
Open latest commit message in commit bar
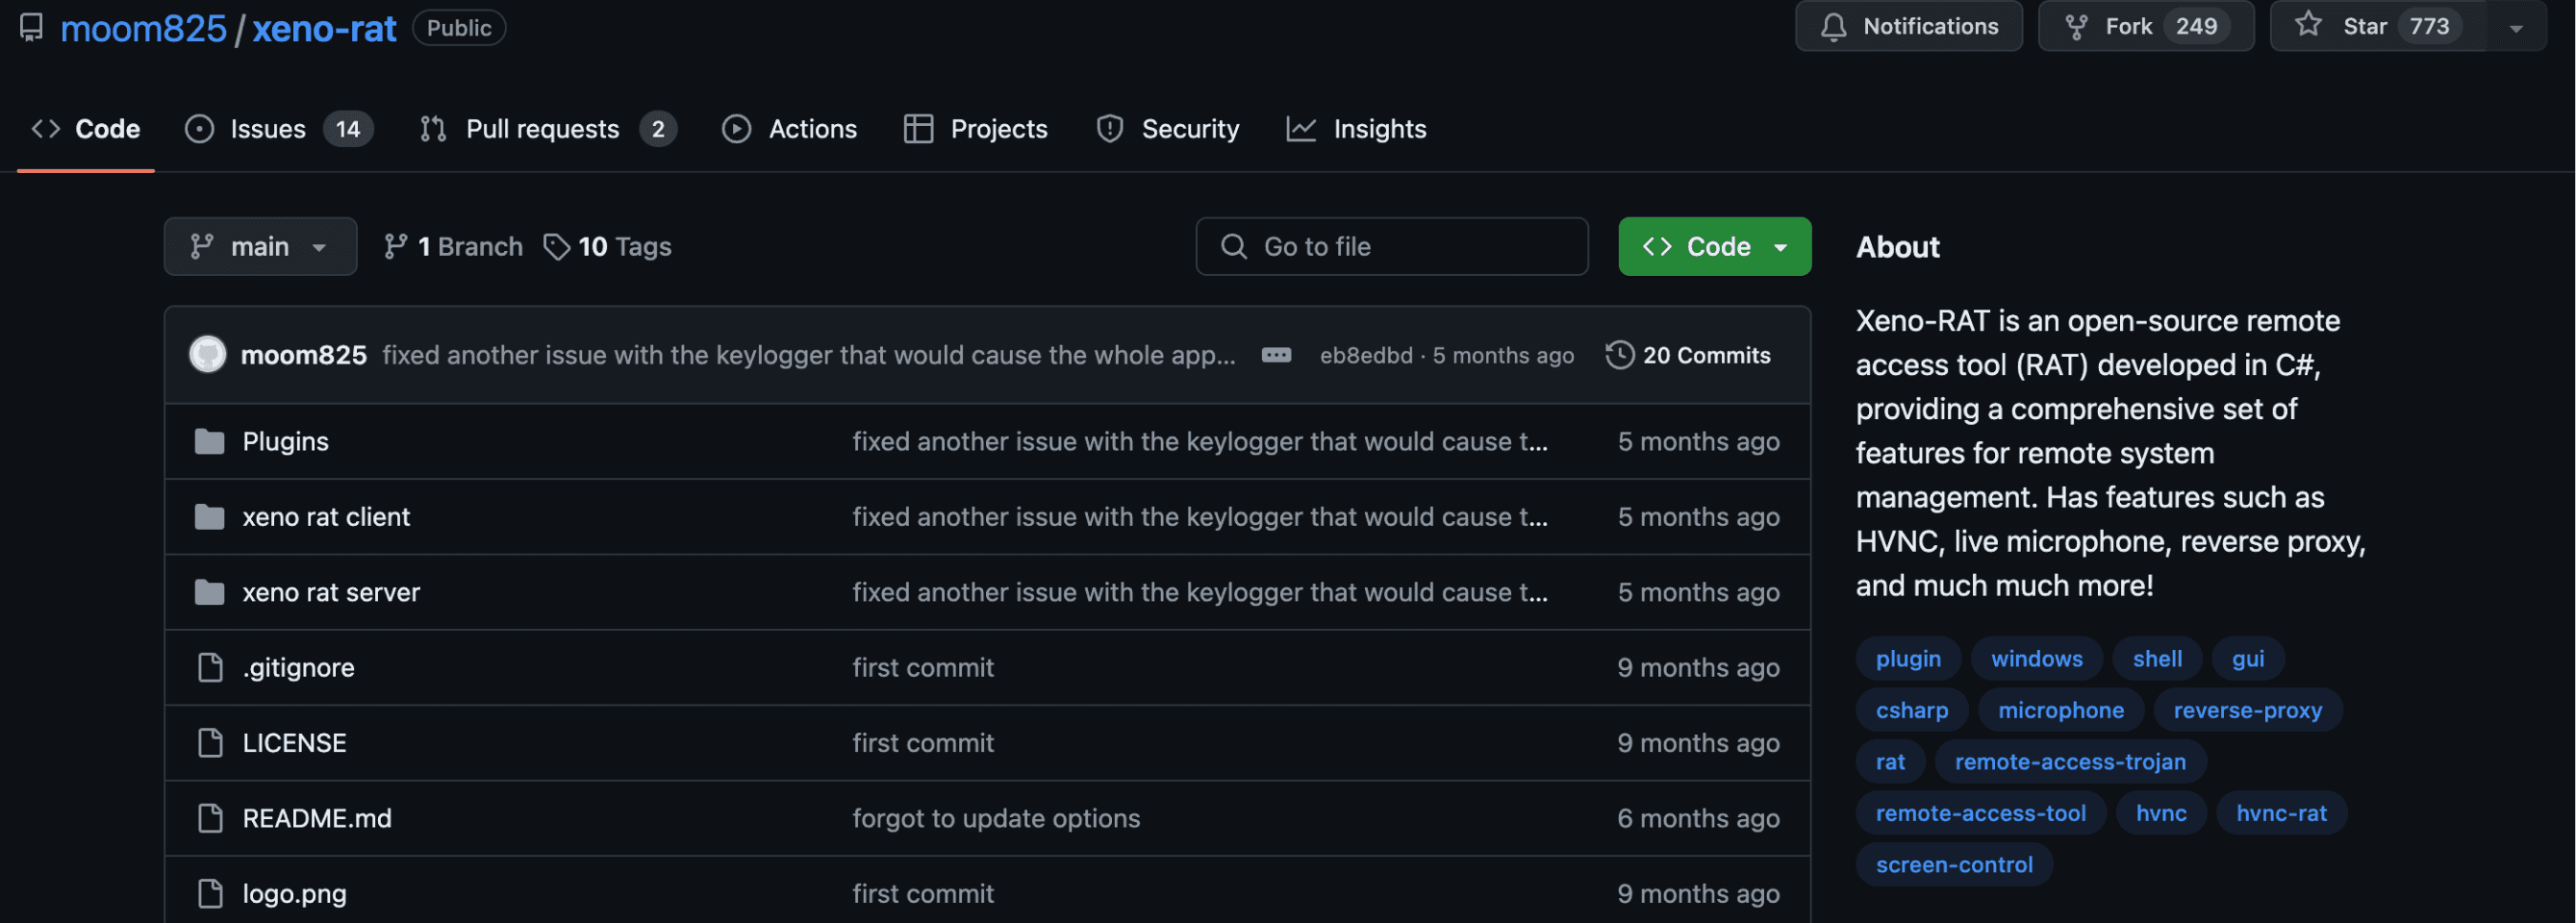(x=808, y=355)
